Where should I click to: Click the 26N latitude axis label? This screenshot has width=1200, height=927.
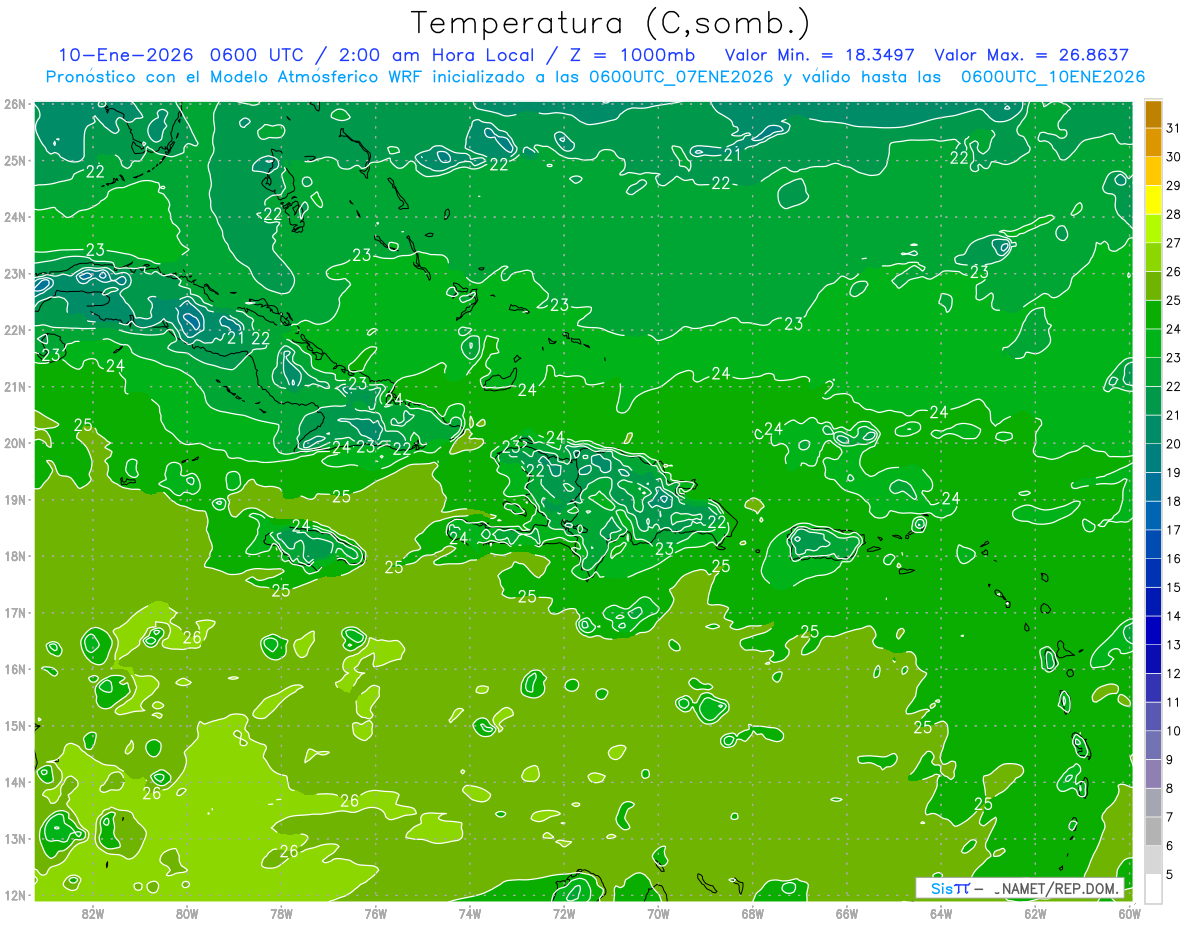(x=15, y=104)
